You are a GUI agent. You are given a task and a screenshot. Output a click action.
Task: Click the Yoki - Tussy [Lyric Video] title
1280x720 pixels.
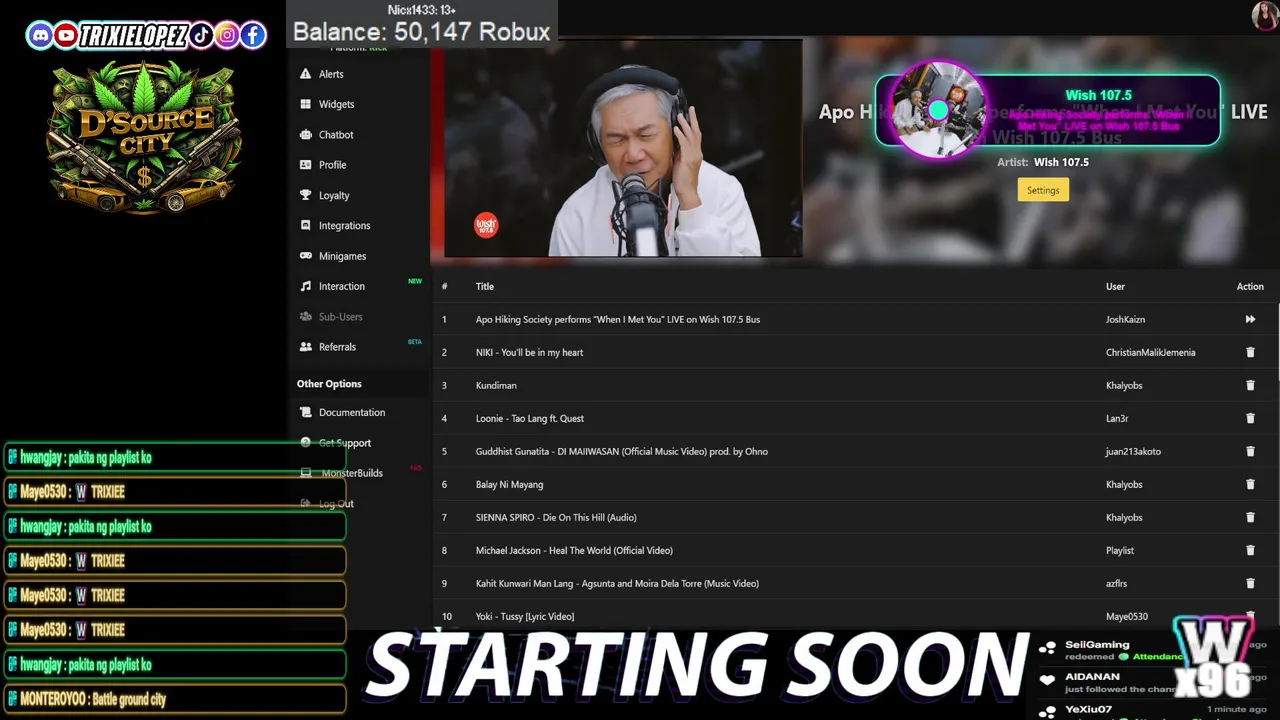coord(525,616)
